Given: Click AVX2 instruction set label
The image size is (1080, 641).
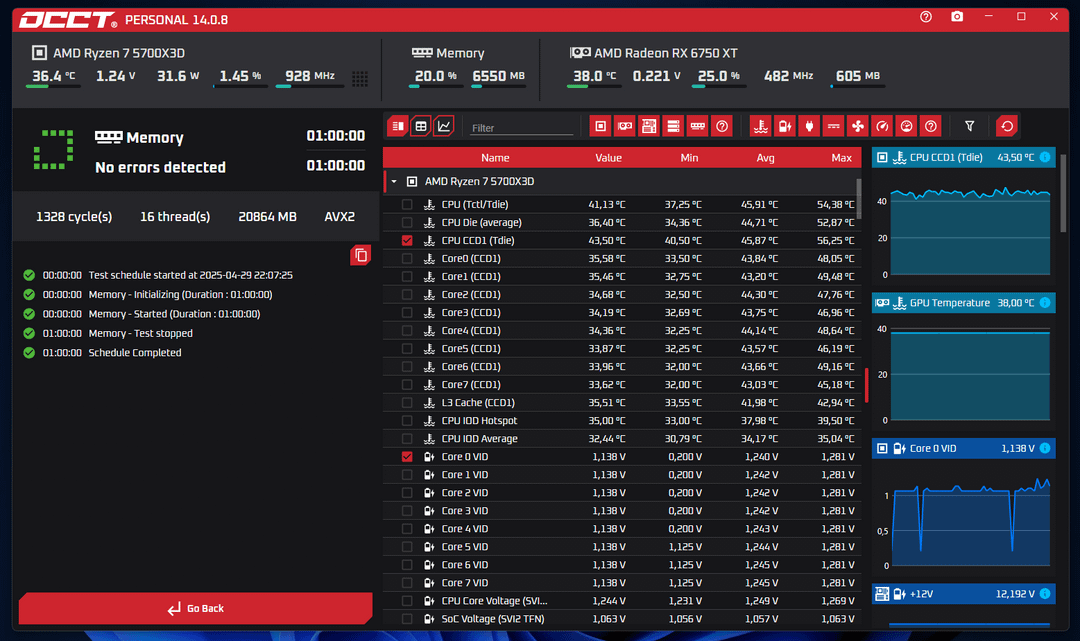Looking at the screenshot, I should (340, 217).
